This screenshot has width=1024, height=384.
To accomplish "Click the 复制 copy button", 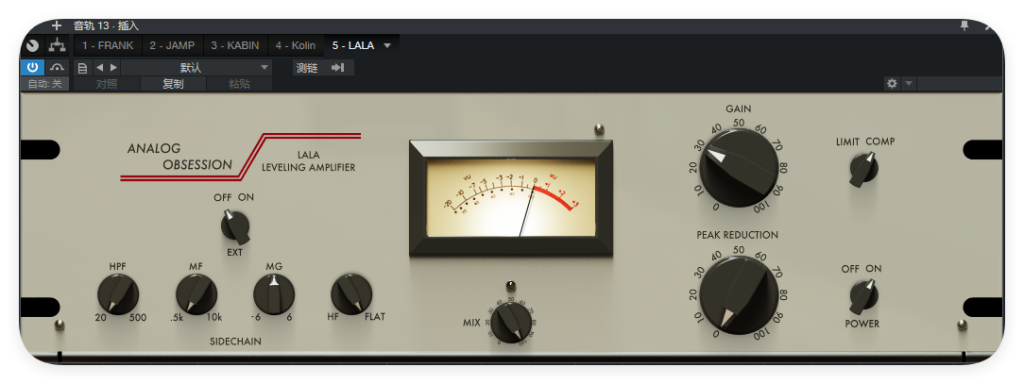I will click(x=173, y=84).
